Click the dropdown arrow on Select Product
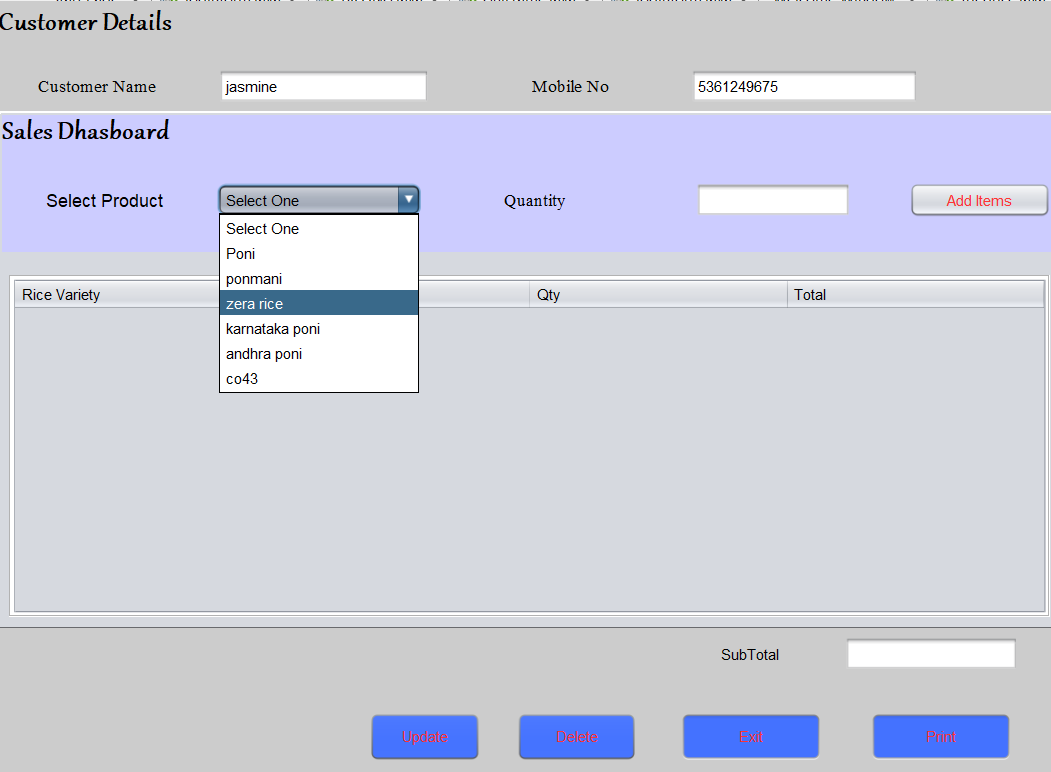 click(408, 199)
